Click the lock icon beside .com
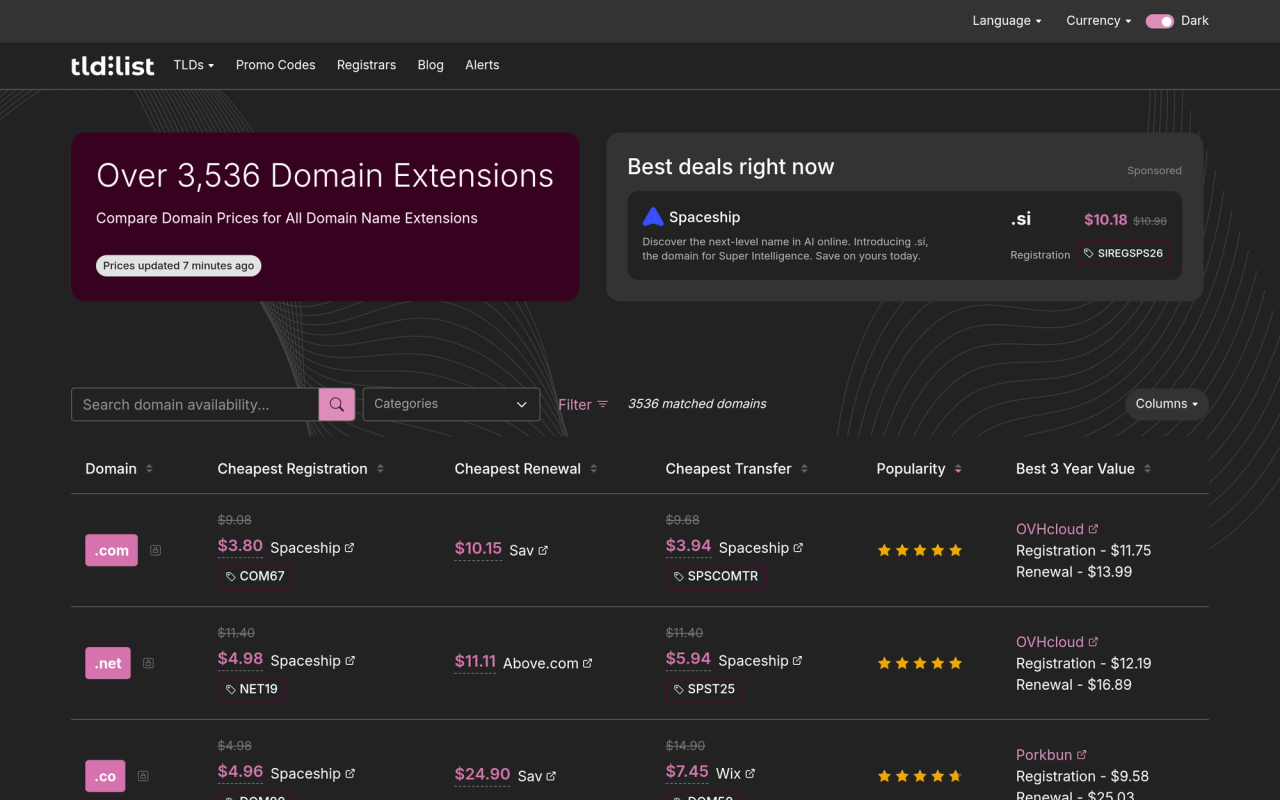This screenshot has height=800, width=1280. click(155, 550)
